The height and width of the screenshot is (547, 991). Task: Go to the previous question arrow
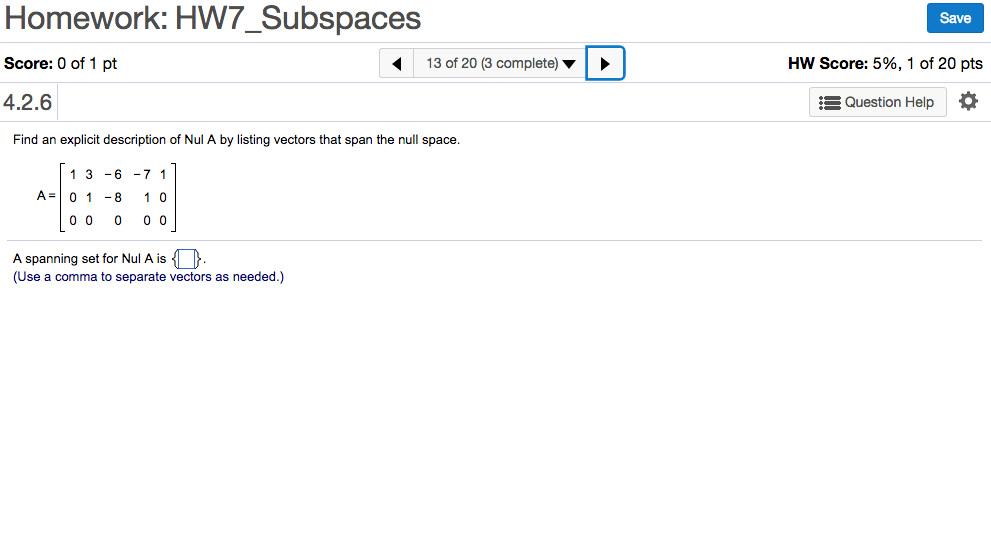coord(397,64)
